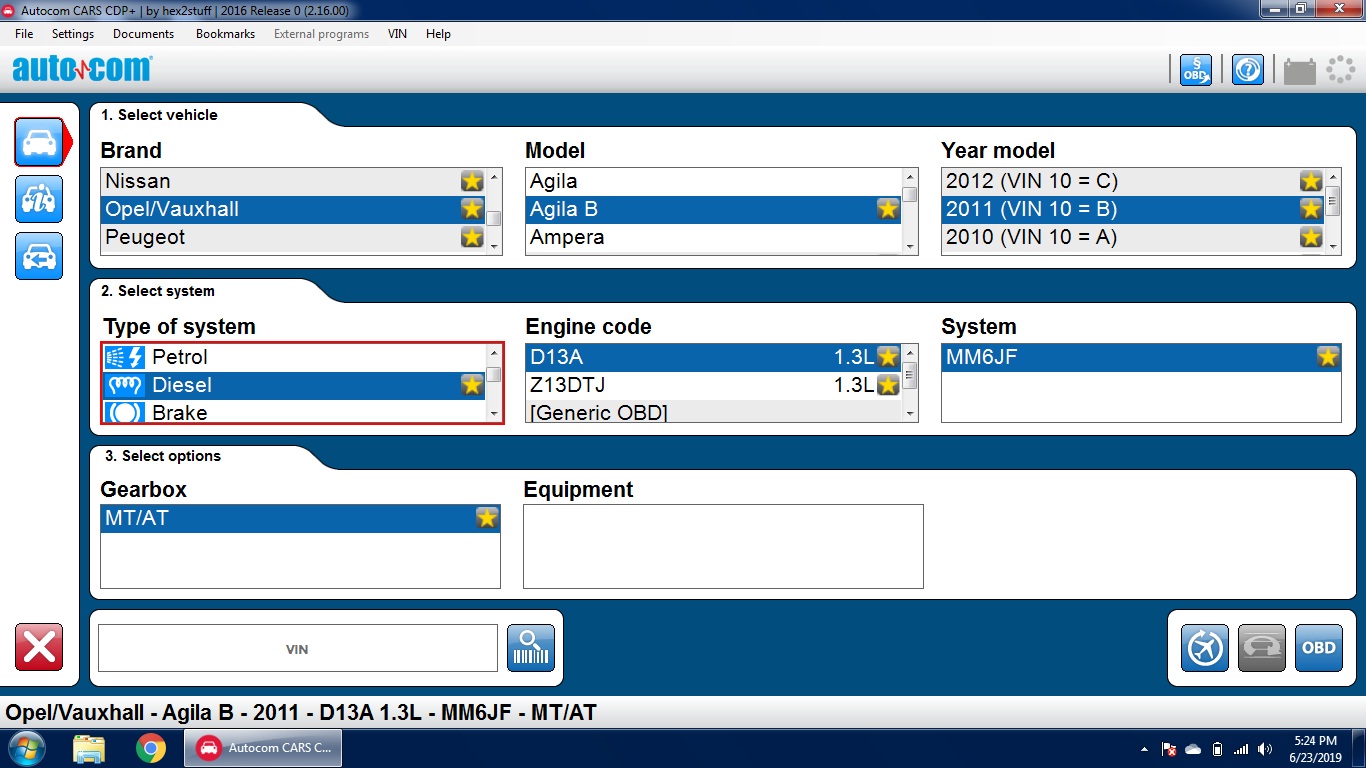Open the mechanic/workshop sidebar icon
Viewport: 1366px width, 768px height.
(39, 199)
